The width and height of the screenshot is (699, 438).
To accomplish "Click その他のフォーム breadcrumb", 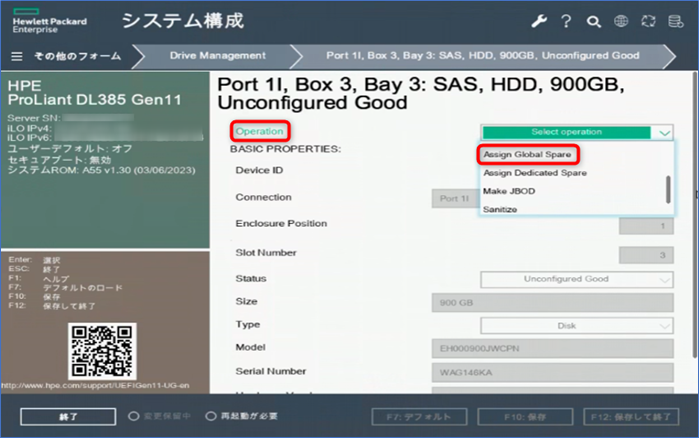I will pyautogui.click(x=78, y=56).
